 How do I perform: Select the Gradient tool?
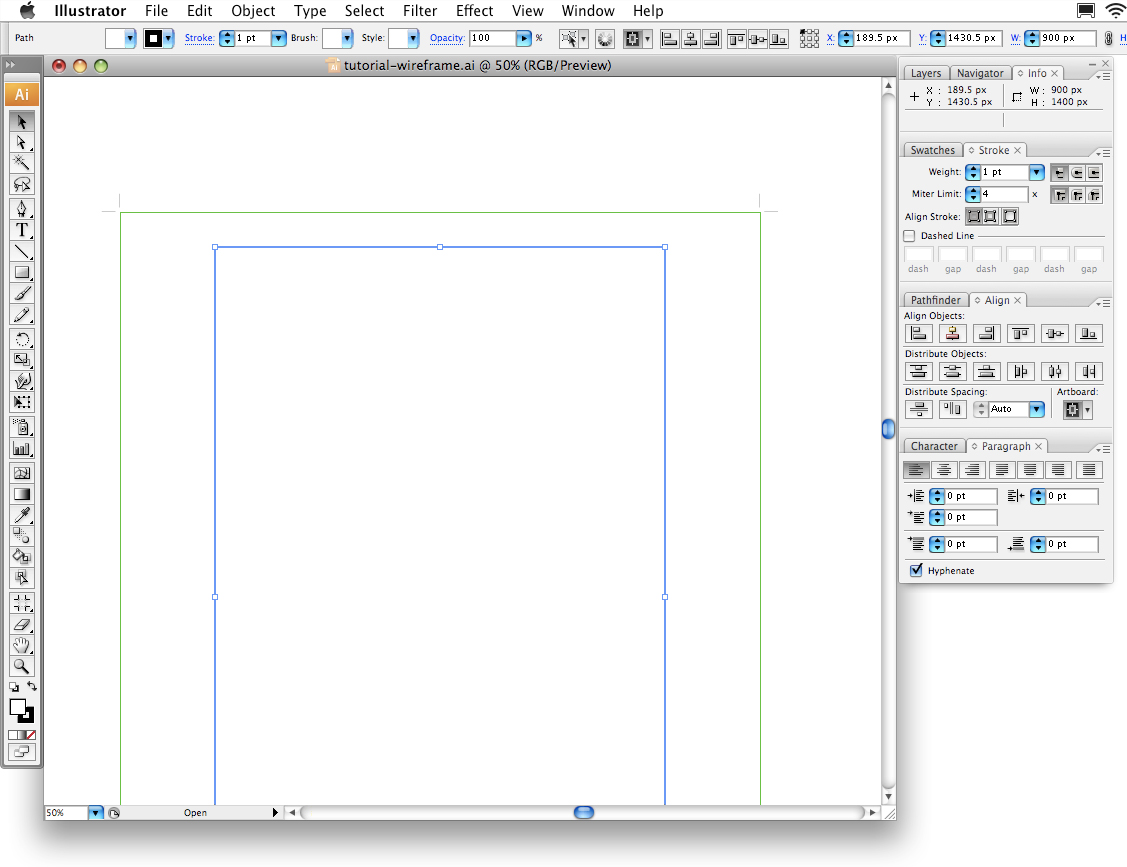(x=22, y=494)
